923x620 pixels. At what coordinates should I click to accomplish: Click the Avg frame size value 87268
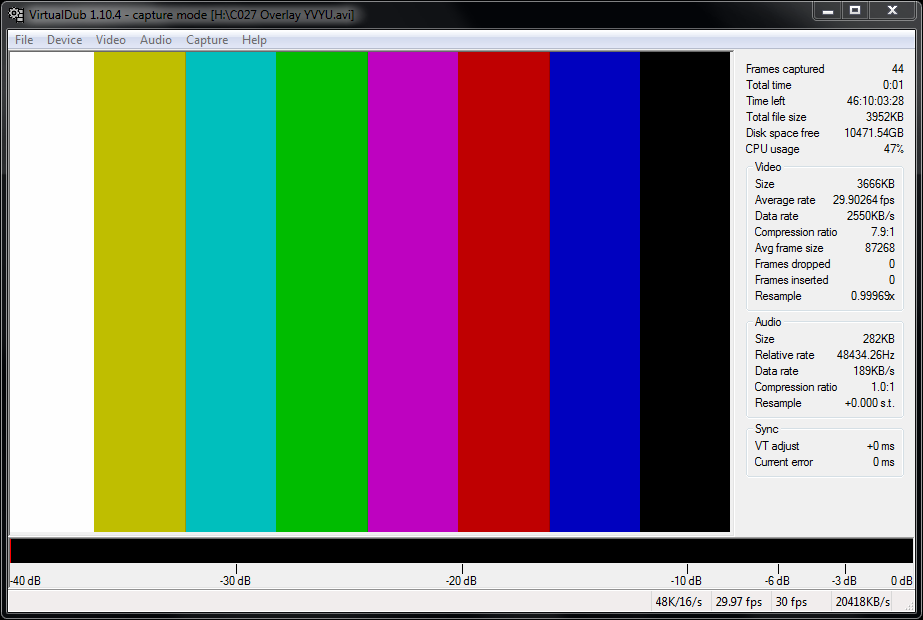[x=879, y=248]
